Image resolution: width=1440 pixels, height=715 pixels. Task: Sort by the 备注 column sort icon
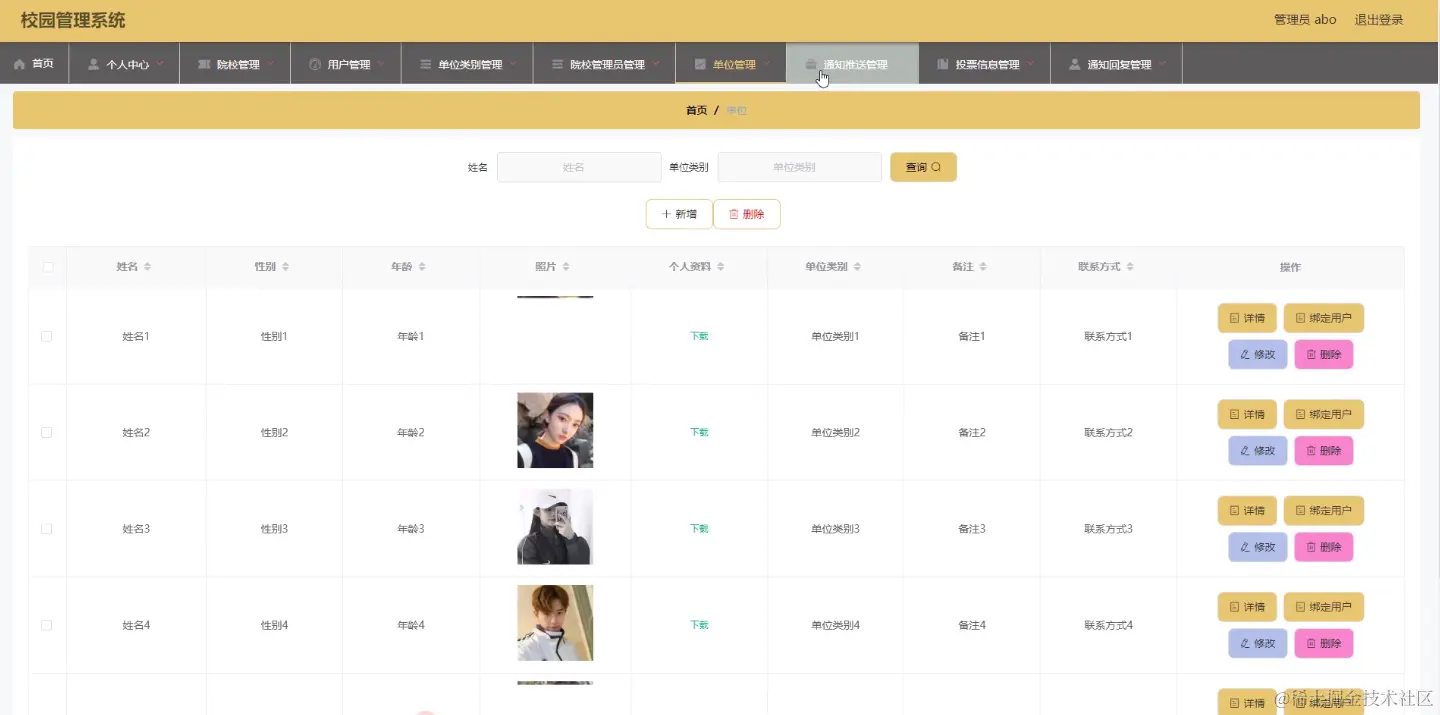[x=983, y=267]
